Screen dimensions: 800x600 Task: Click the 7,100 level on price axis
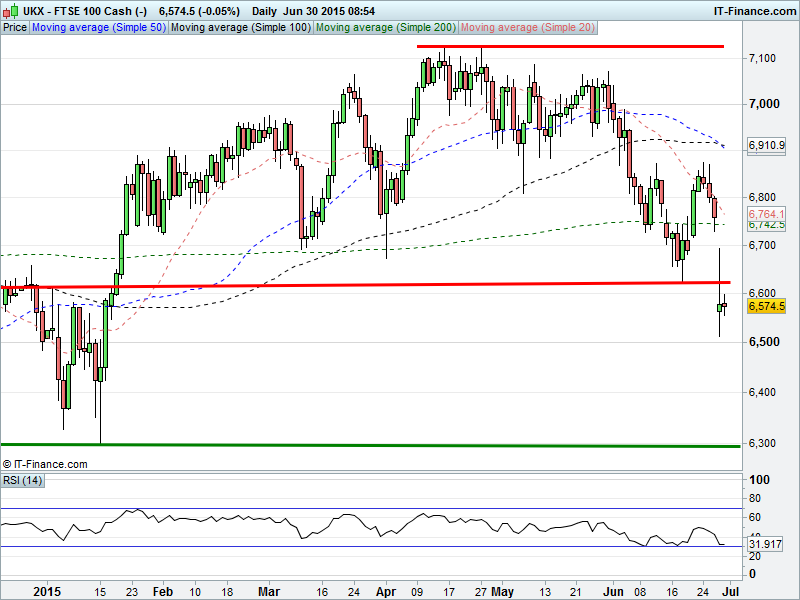click(762, 59)
